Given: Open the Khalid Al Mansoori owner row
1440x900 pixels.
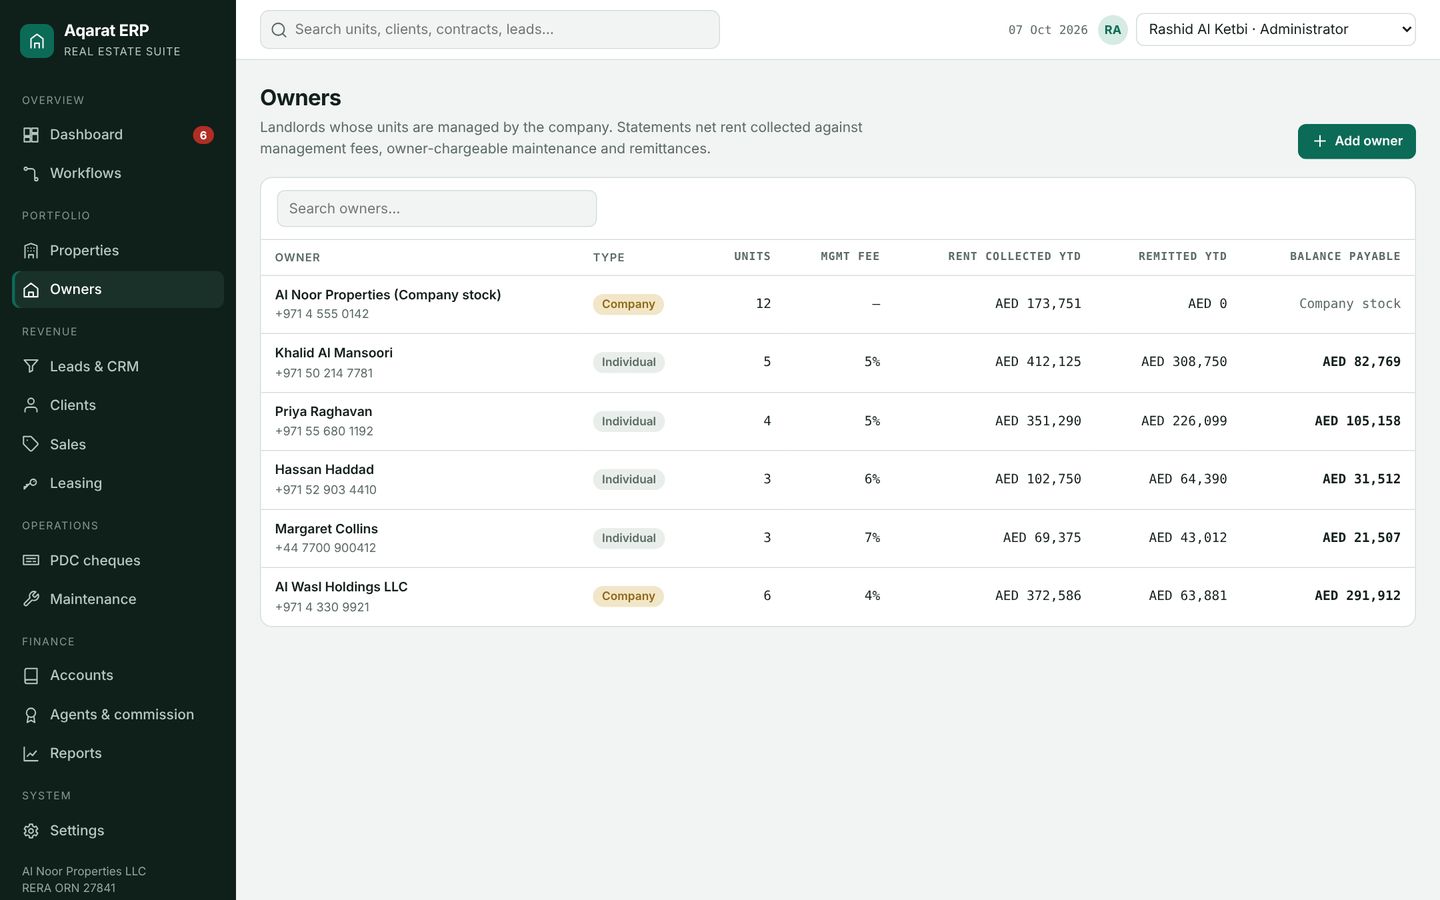Looking at the screenshot, I should click(838, 363).
